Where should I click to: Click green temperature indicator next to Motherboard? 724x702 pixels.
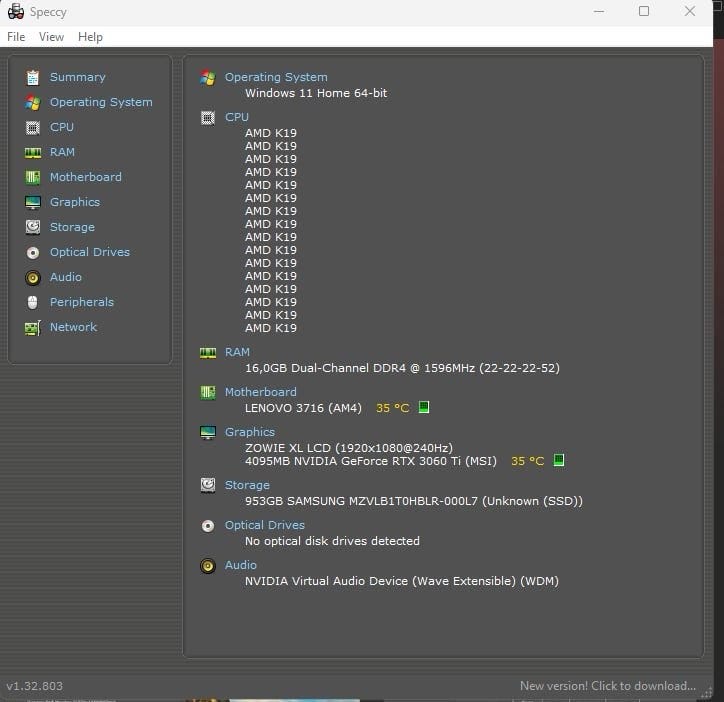point(424,408)
